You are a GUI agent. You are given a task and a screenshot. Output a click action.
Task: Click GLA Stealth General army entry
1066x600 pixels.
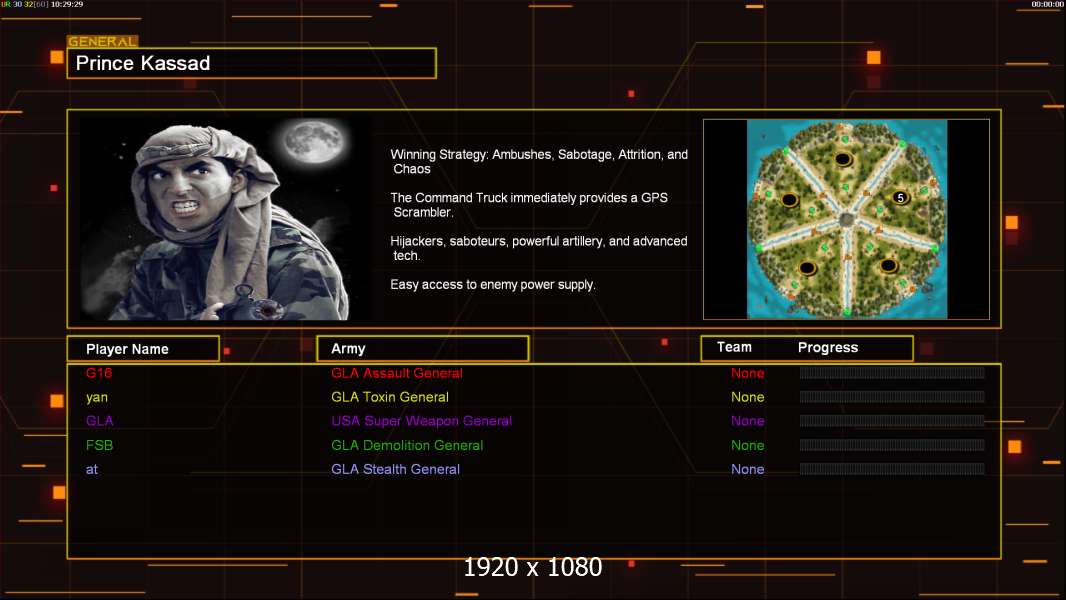pyautogui.click(x=395, y=470)
